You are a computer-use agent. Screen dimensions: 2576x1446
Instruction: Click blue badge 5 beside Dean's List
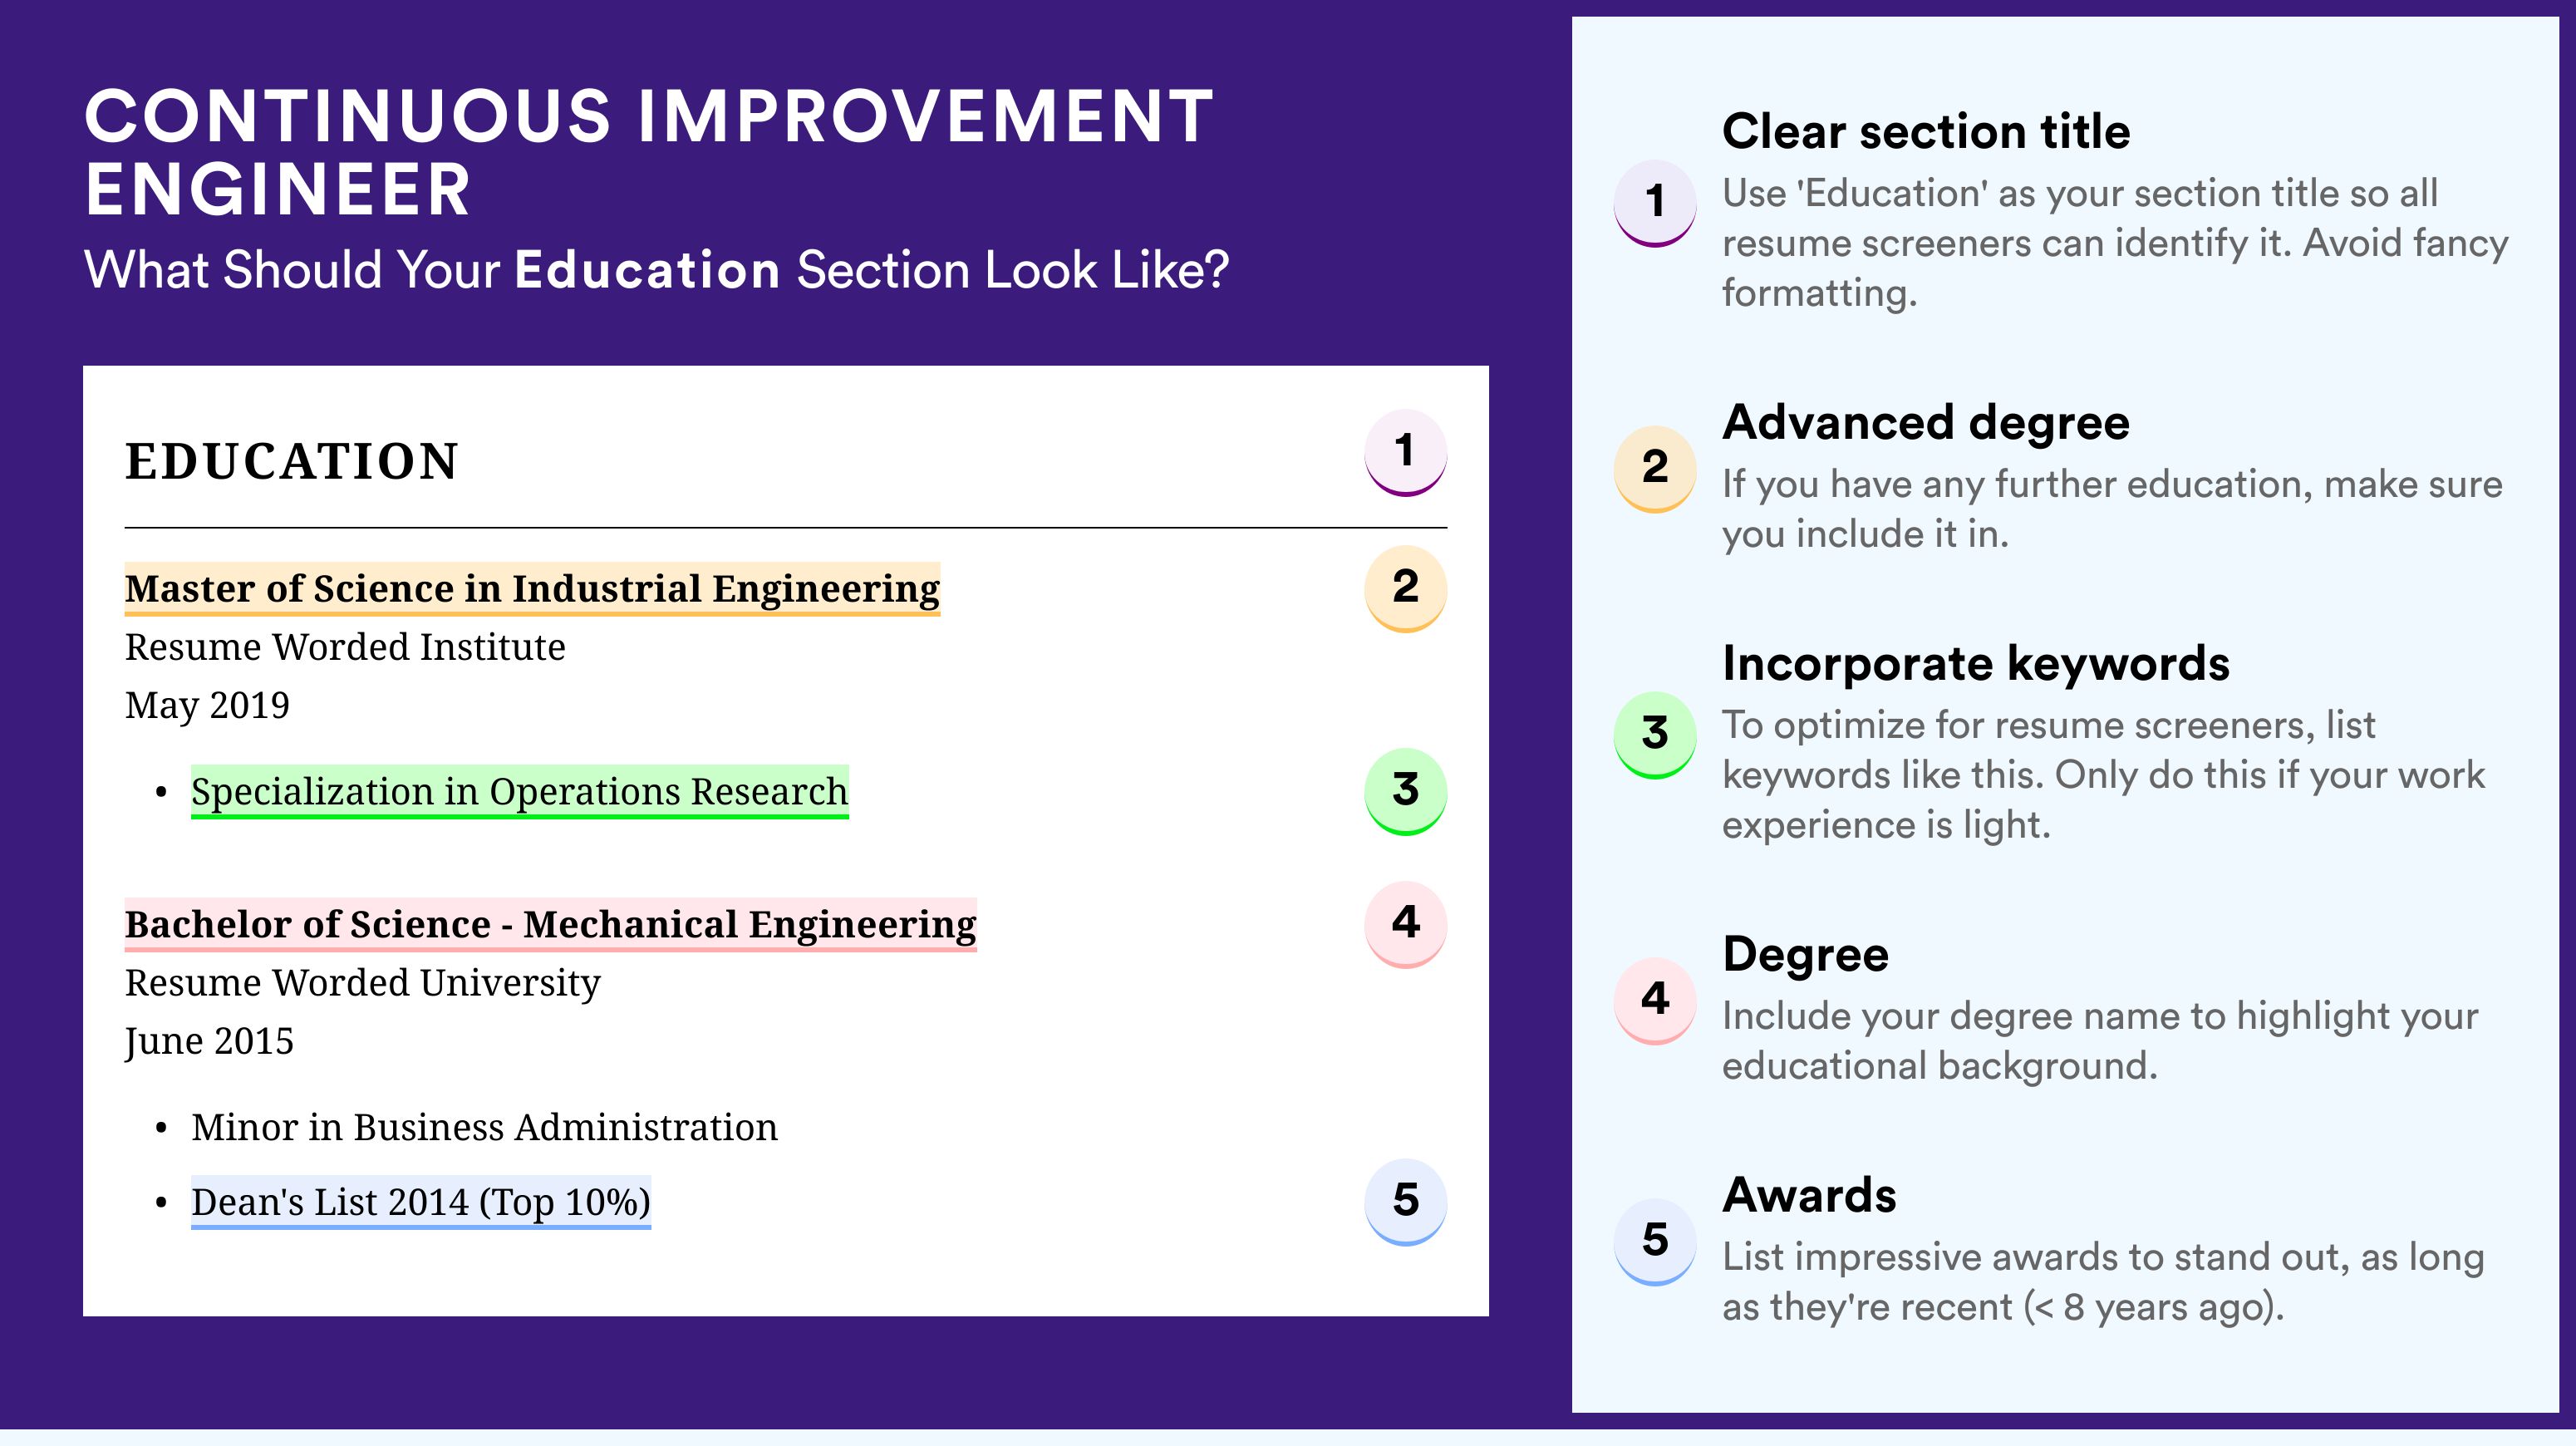coord(1405,1201)
